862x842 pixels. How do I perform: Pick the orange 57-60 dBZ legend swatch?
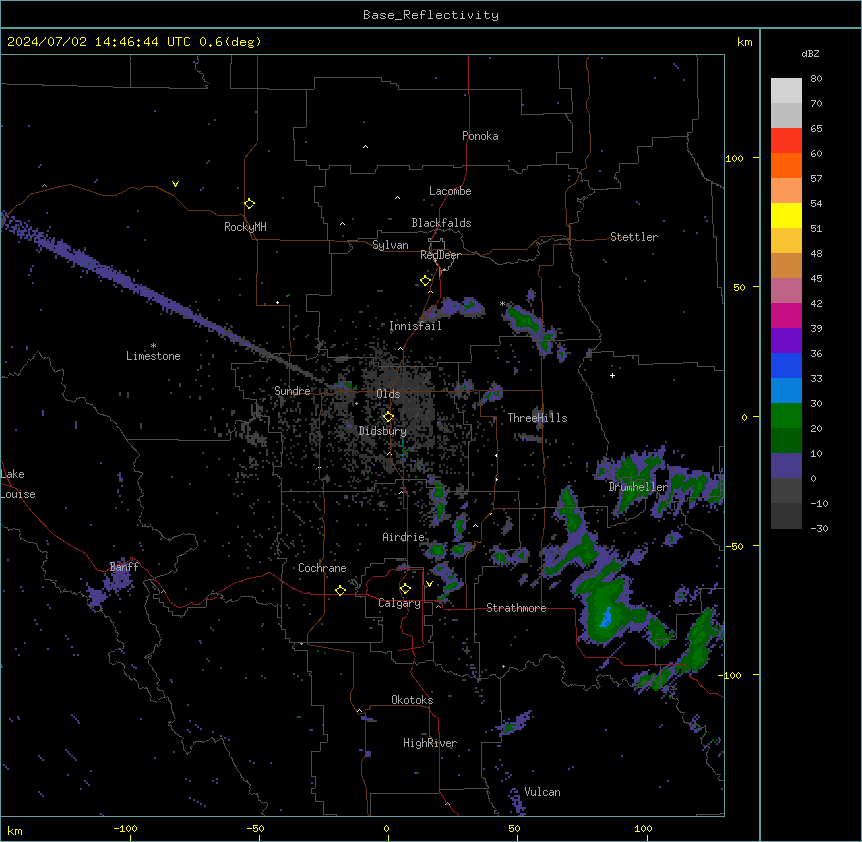[x=786, y=165]
